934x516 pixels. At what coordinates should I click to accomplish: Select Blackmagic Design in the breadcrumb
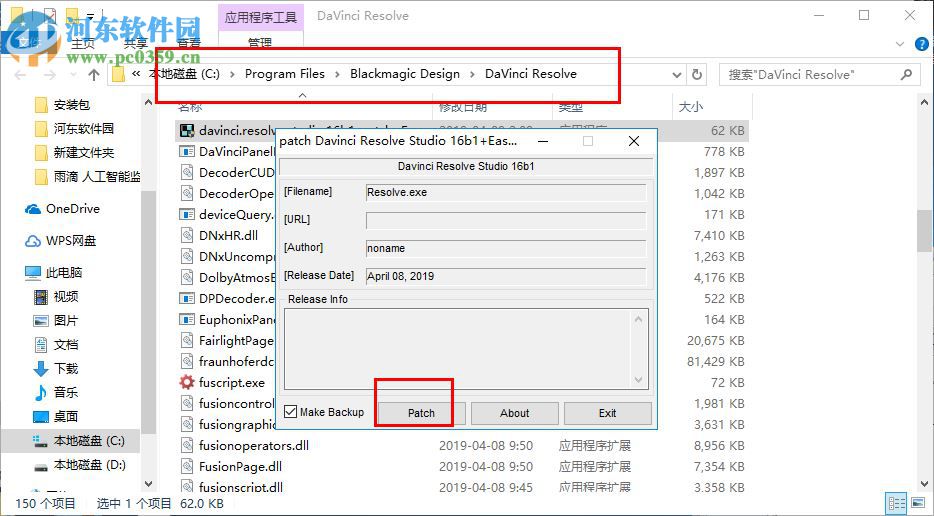coord(405,74)
